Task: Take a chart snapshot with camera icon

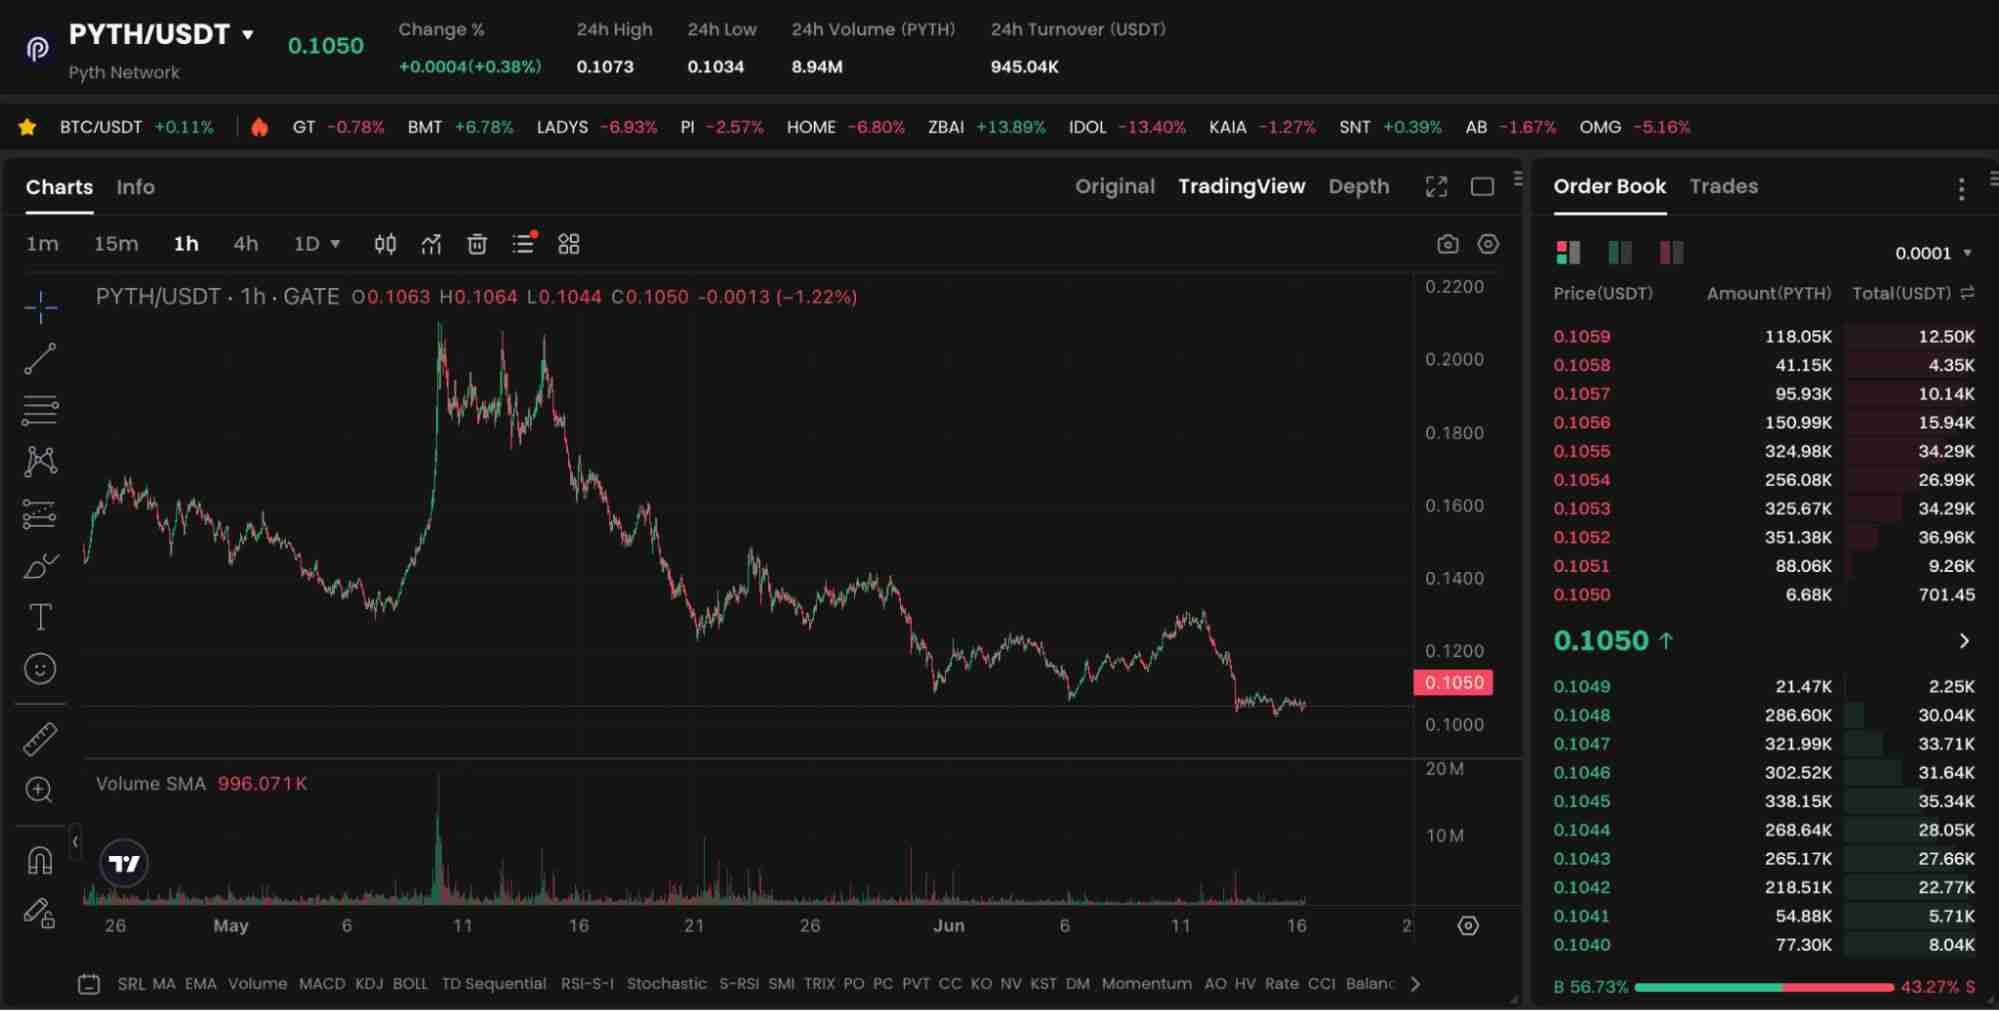Action: (1449, 243)
